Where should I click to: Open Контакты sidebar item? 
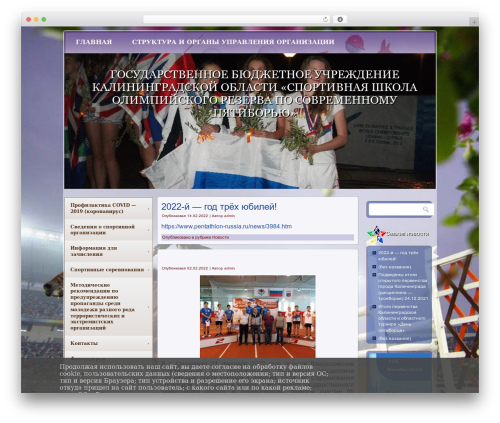(x=108, y=343)
